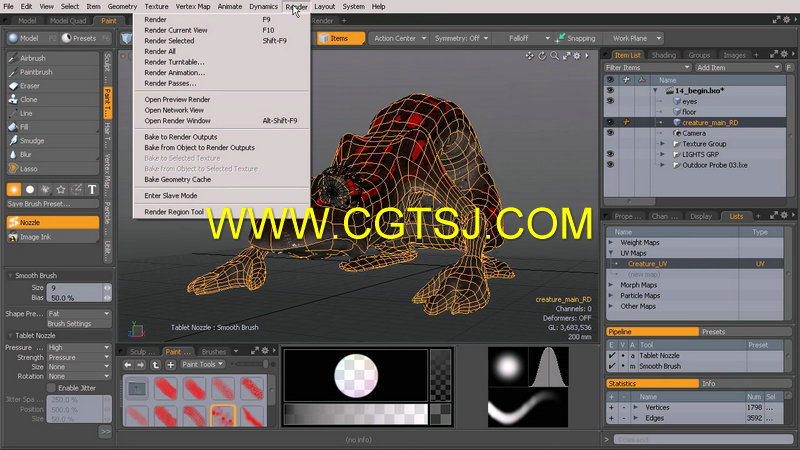Expand Weight Maps list
This screenshot has width=800, height=450.
click(x=611, y=242)
